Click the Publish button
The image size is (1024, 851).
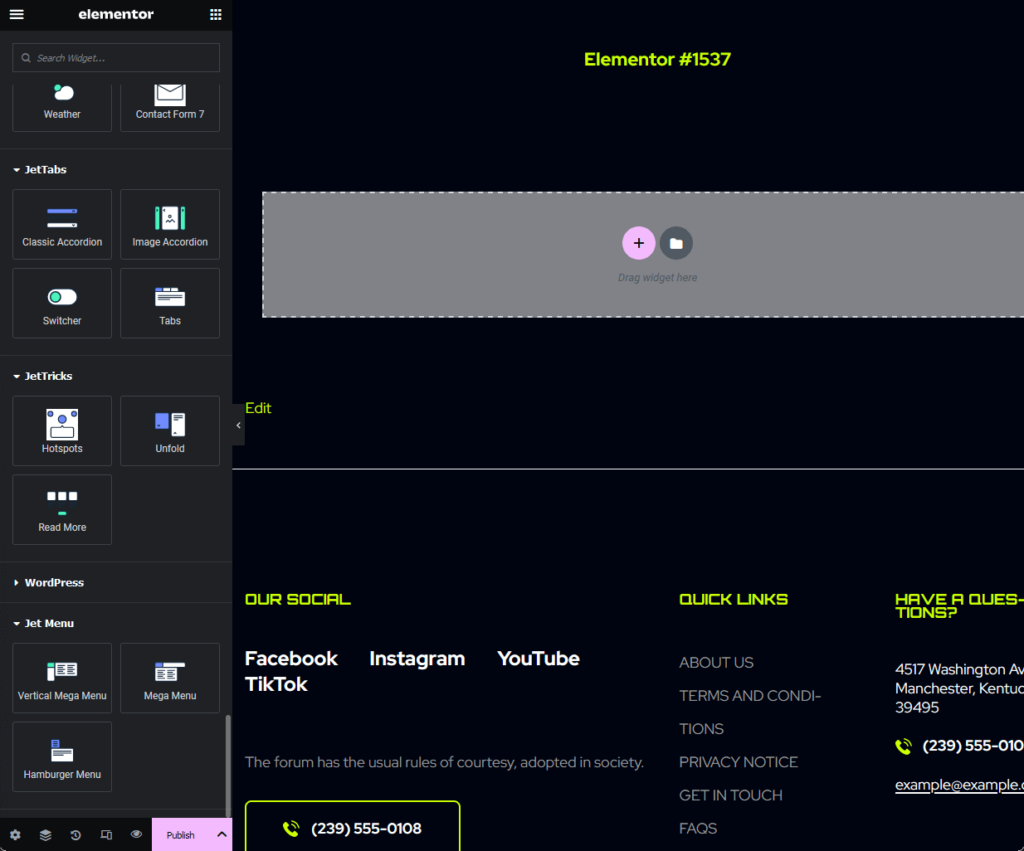(181, 835)
